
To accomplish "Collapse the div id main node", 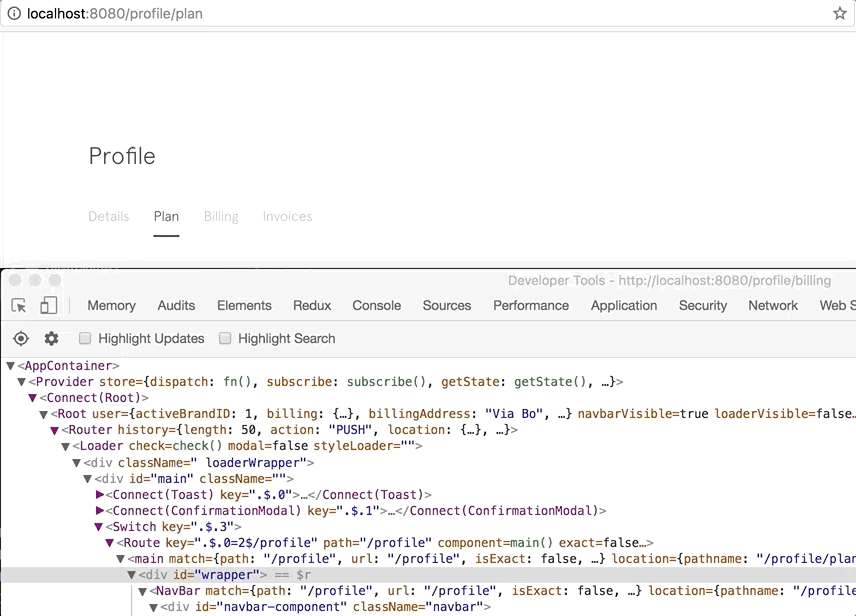I will (87, 478).
